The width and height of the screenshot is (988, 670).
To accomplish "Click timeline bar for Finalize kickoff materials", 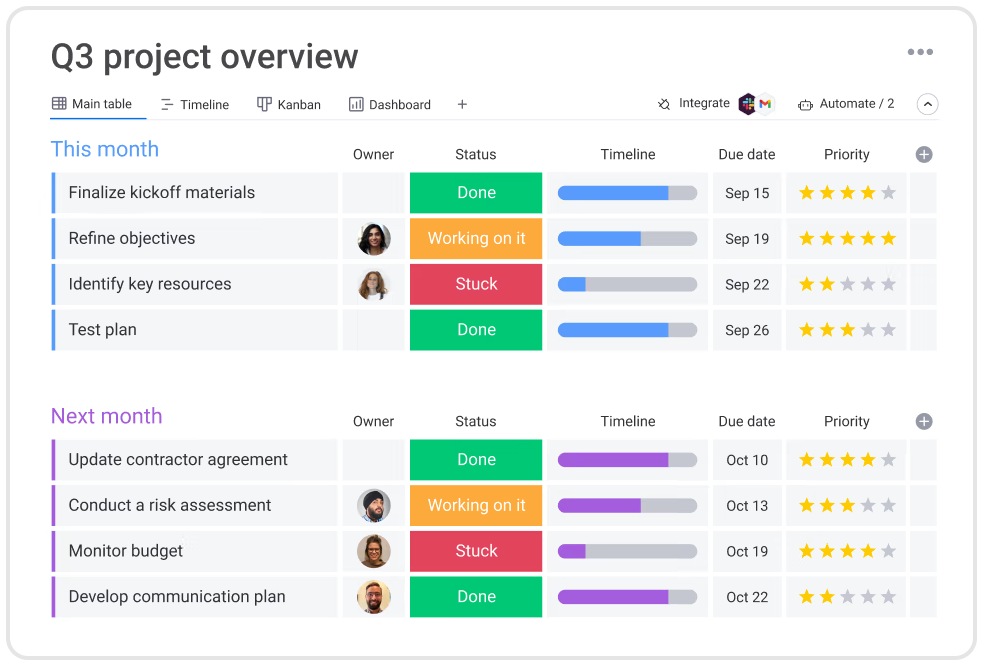I will [x=627, y=193].
